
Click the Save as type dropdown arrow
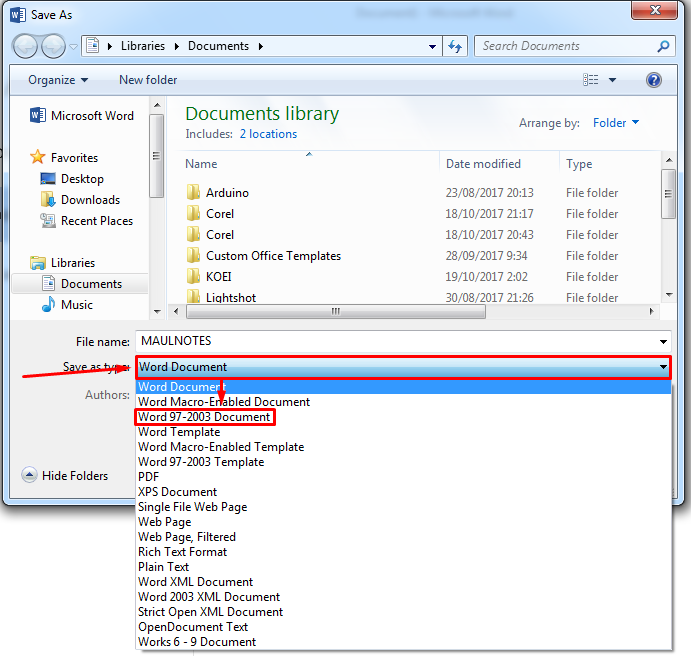point(663,367)
